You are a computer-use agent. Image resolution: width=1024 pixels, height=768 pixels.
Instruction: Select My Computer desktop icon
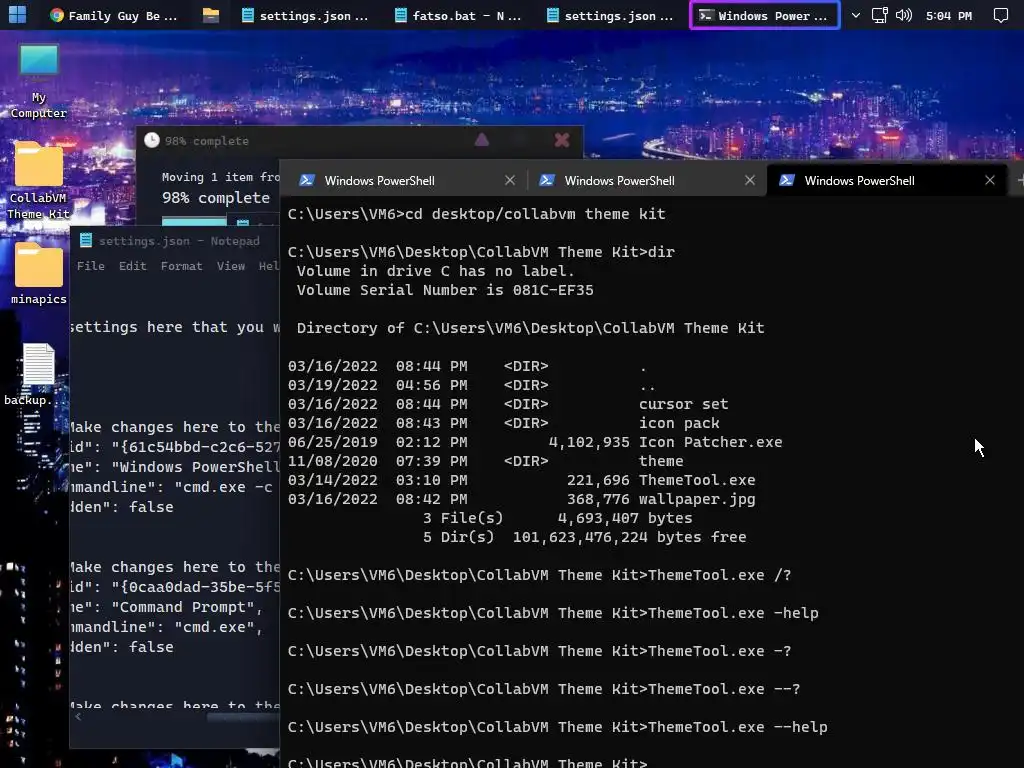coord(39,82)
